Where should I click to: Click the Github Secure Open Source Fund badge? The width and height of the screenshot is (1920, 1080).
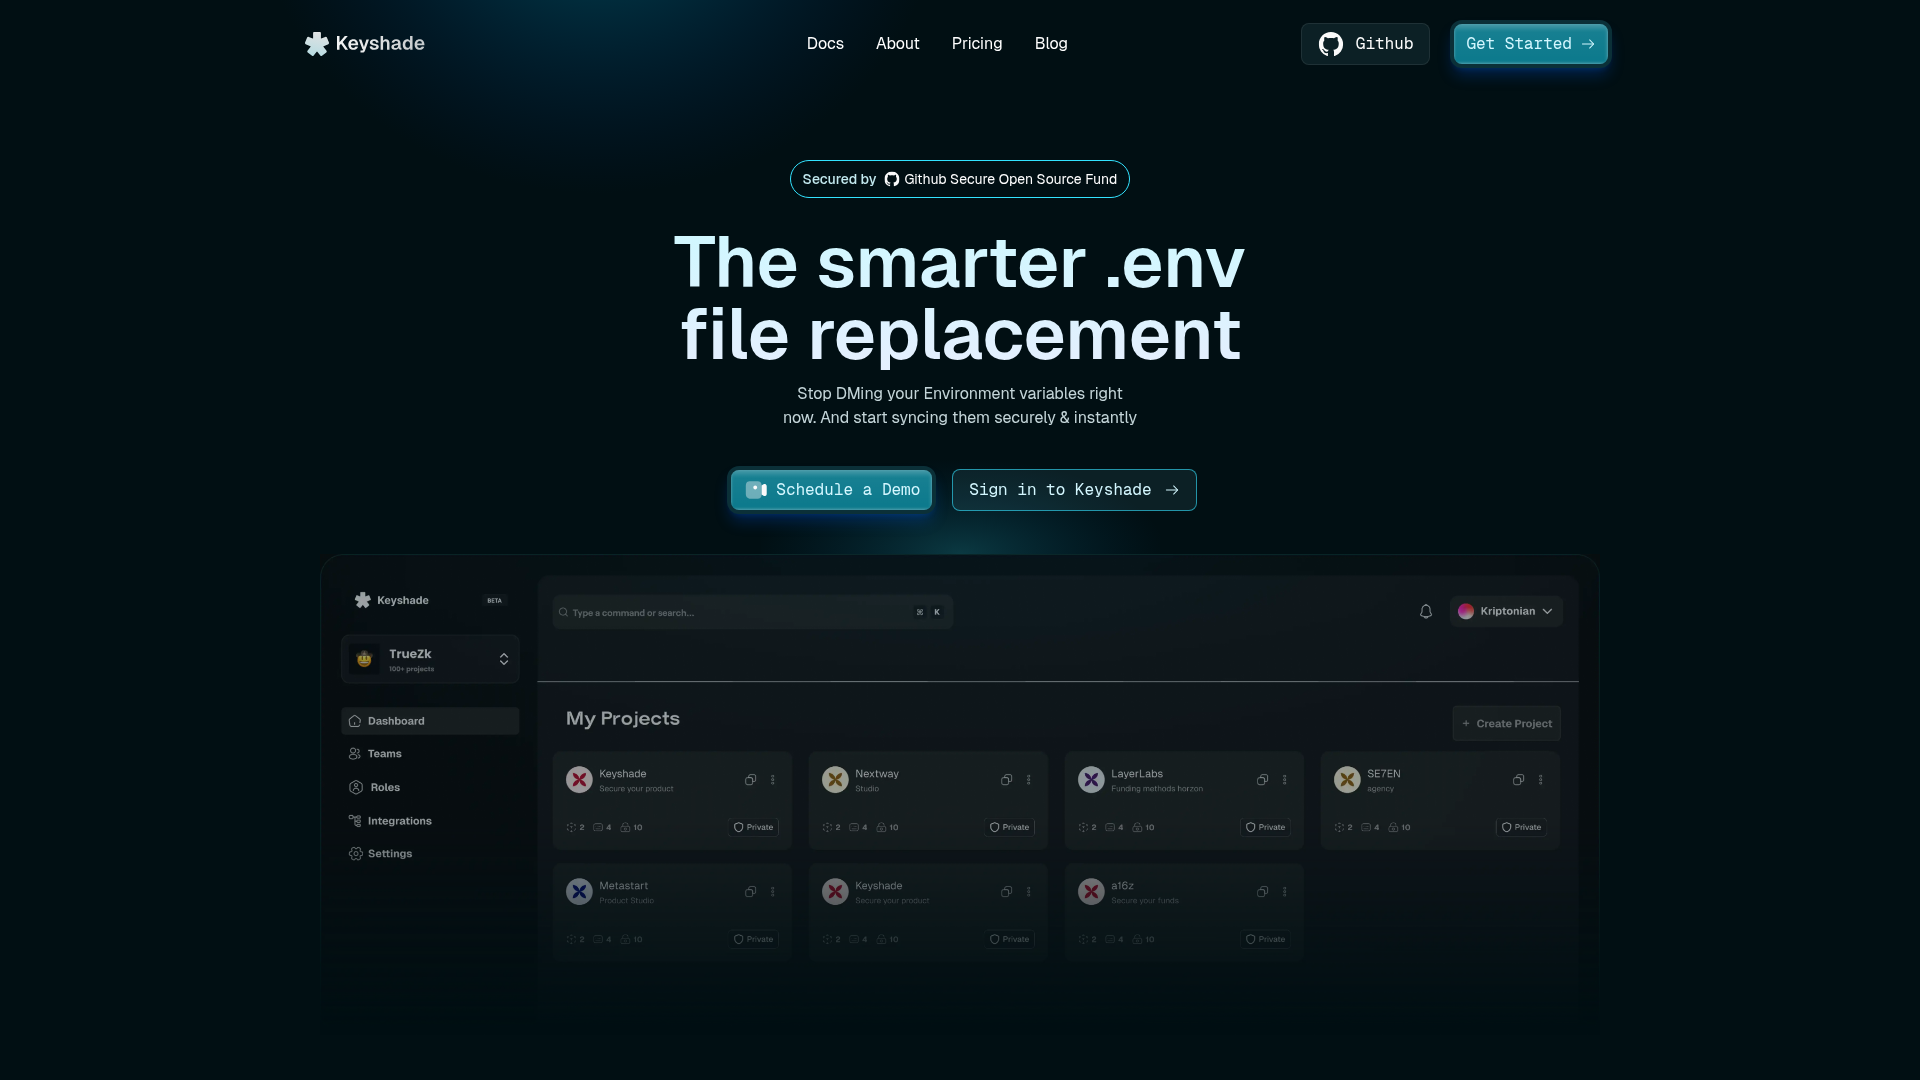point(960,179)
